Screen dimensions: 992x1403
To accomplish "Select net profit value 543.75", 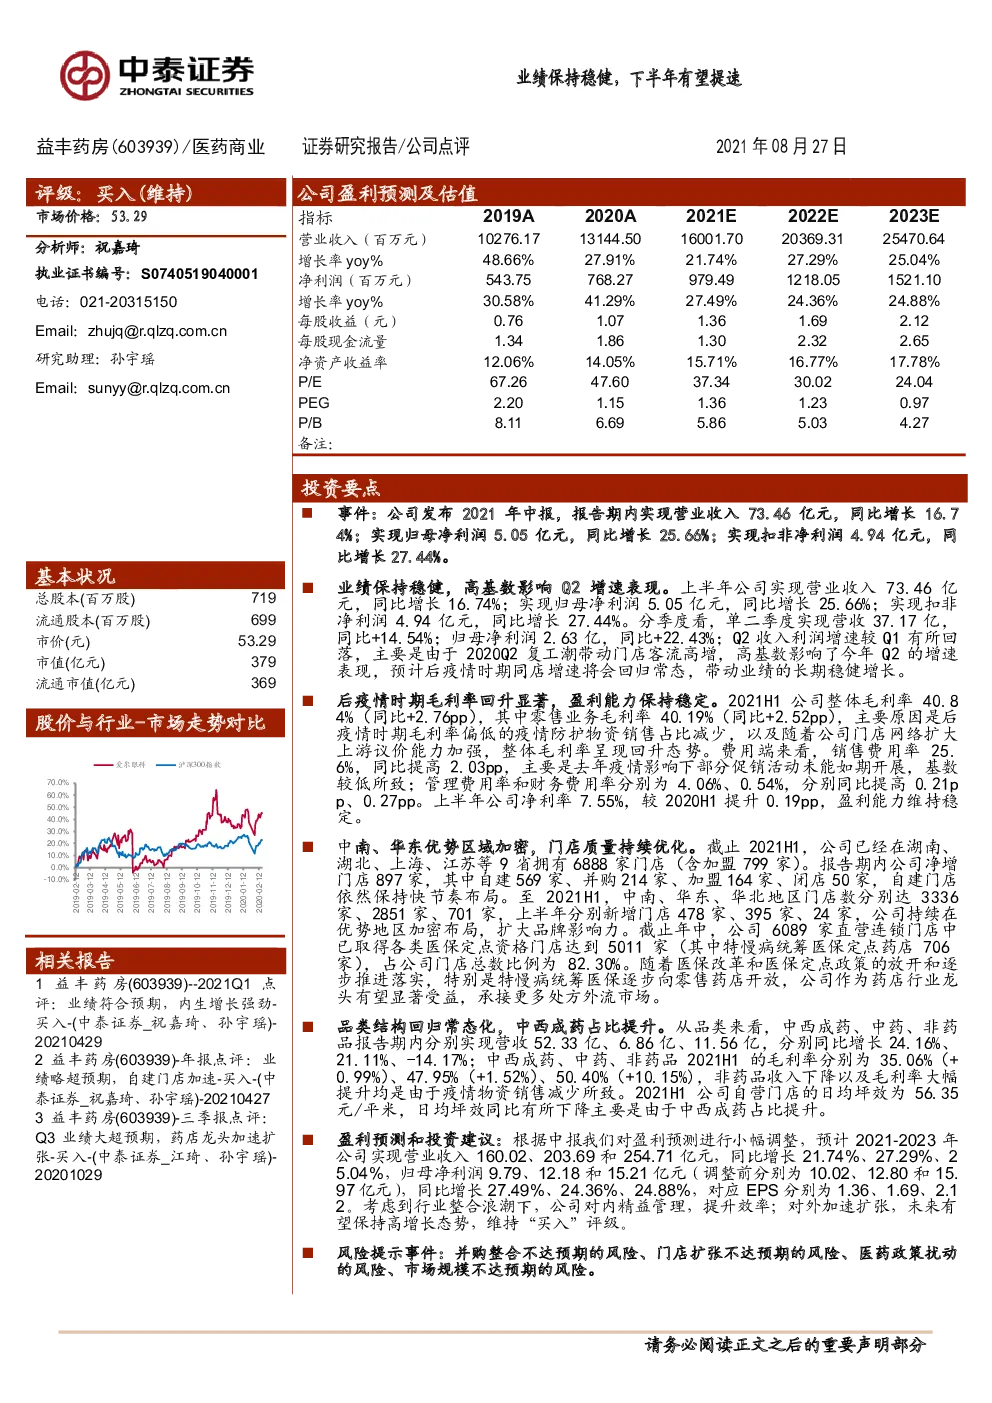I will click(x=508, y=280).
